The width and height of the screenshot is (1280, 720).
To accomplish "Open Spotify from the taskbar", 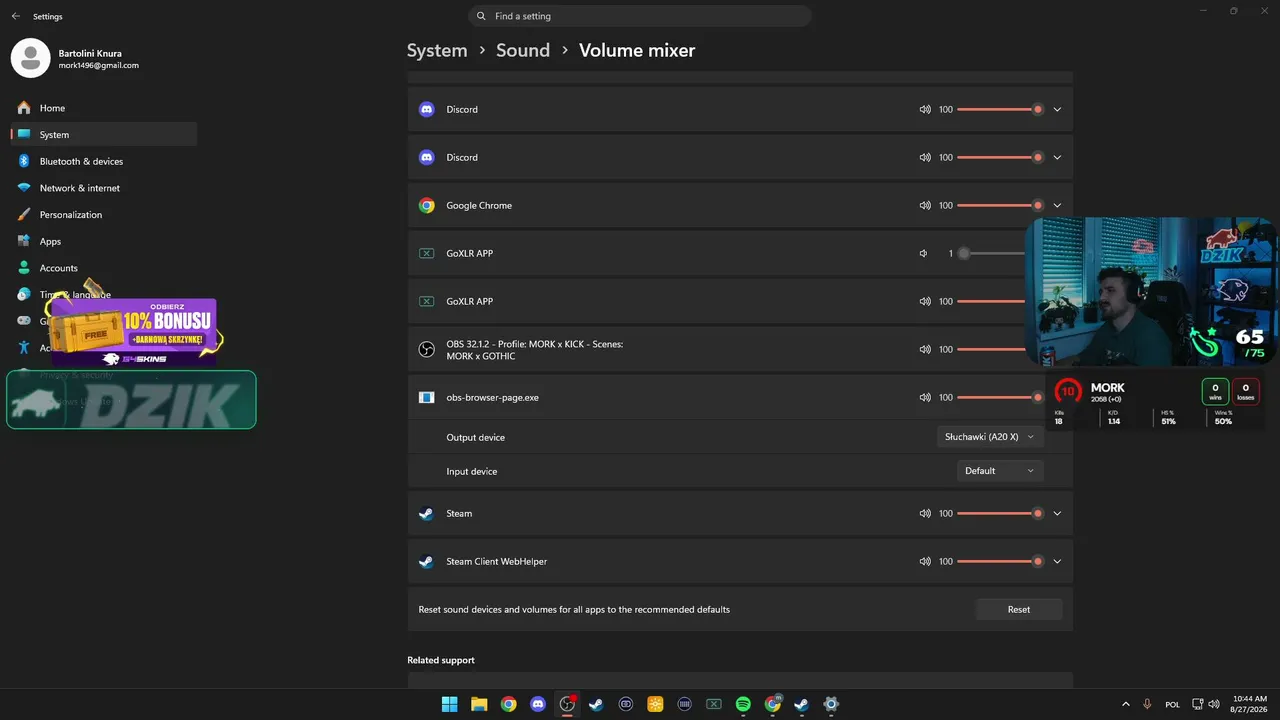I will tap(743, 704).
